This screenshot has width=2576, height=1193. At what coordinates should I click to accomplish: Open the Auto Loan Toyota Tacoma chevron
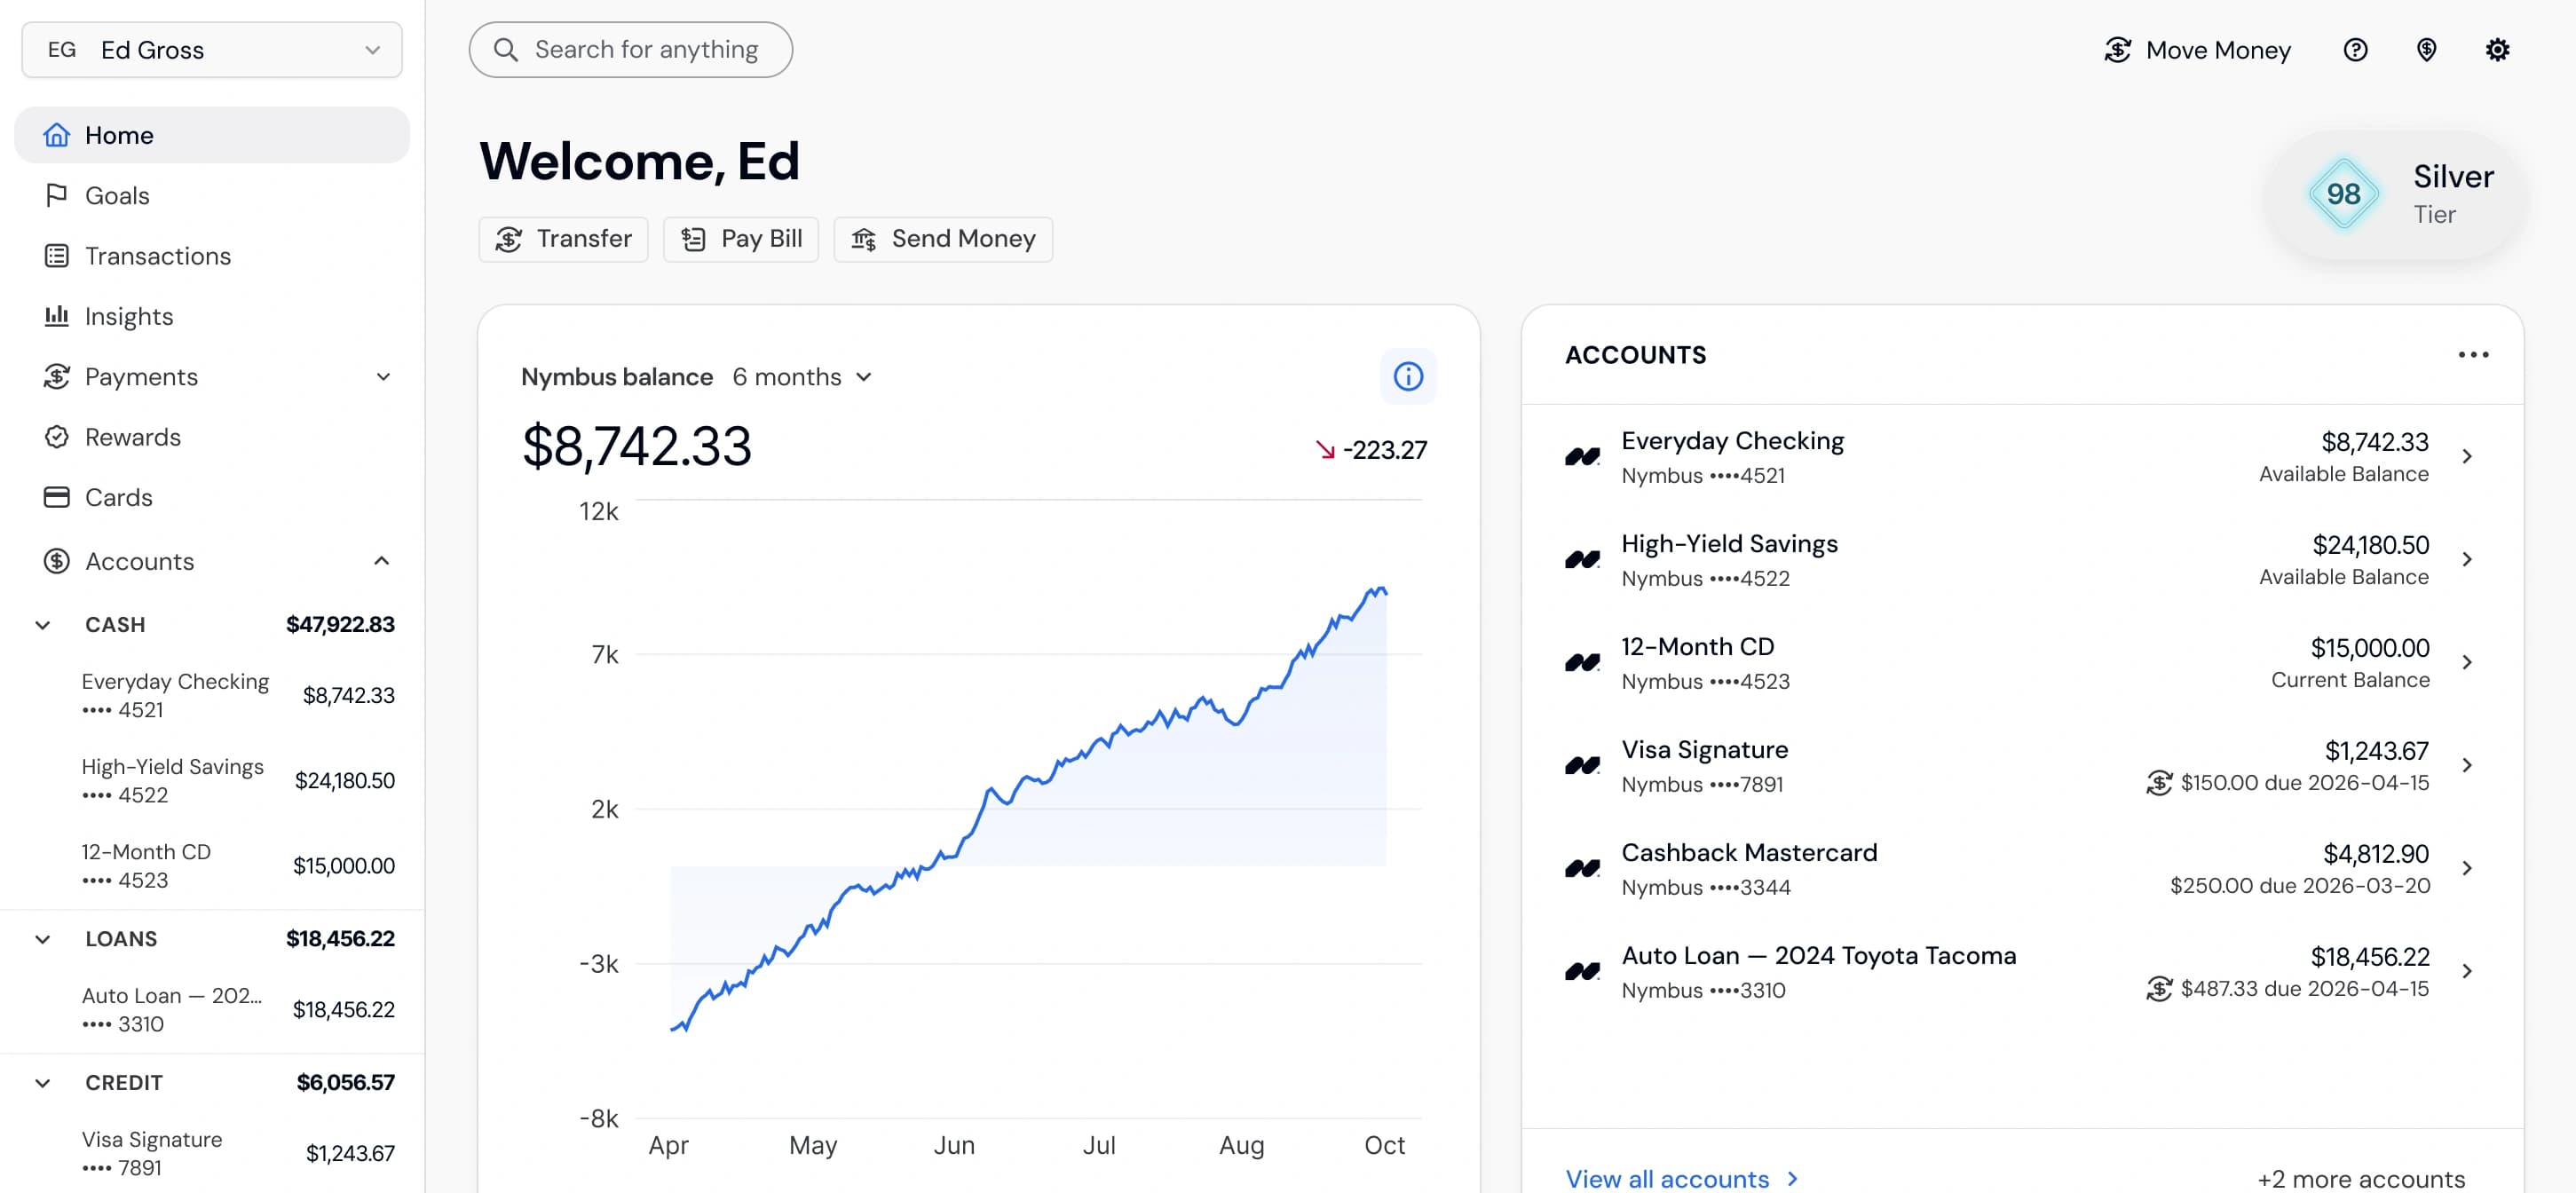2467,972
